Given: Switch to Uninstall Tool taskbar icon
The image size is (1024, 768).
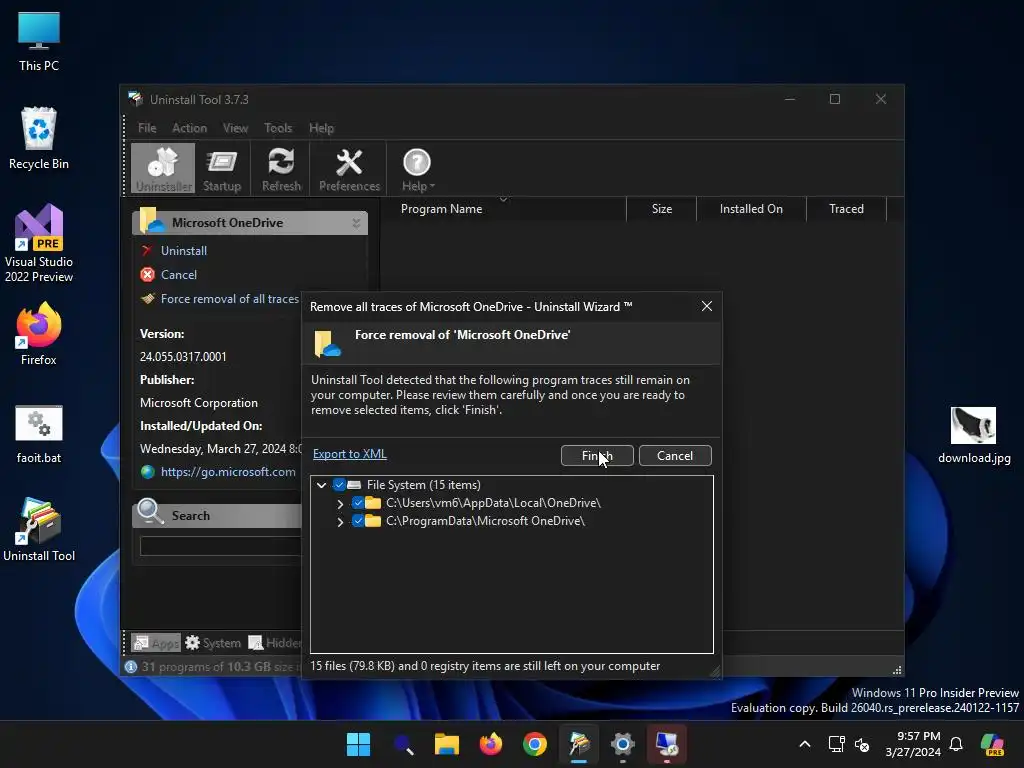Looking at the screenshot, I should click(x=579, y=744).
